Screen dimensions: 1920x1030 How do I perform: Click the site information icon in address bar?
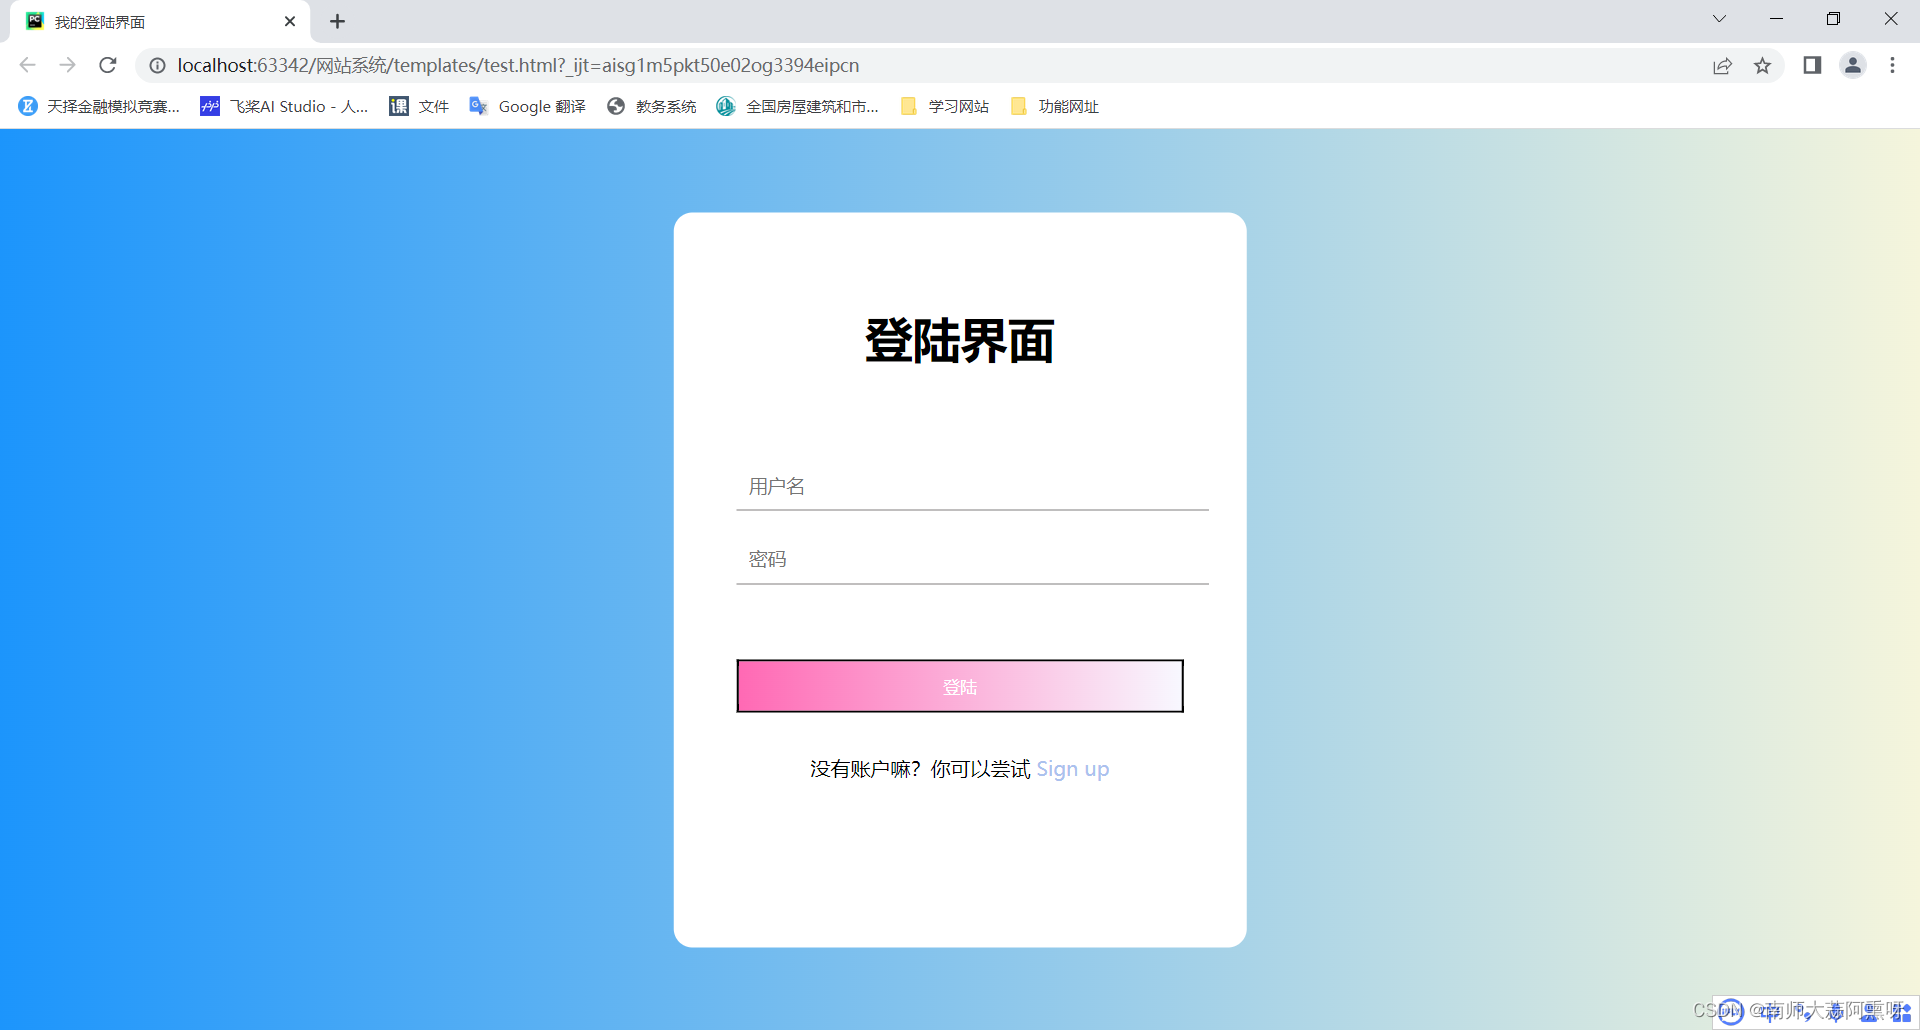(157, 65)
